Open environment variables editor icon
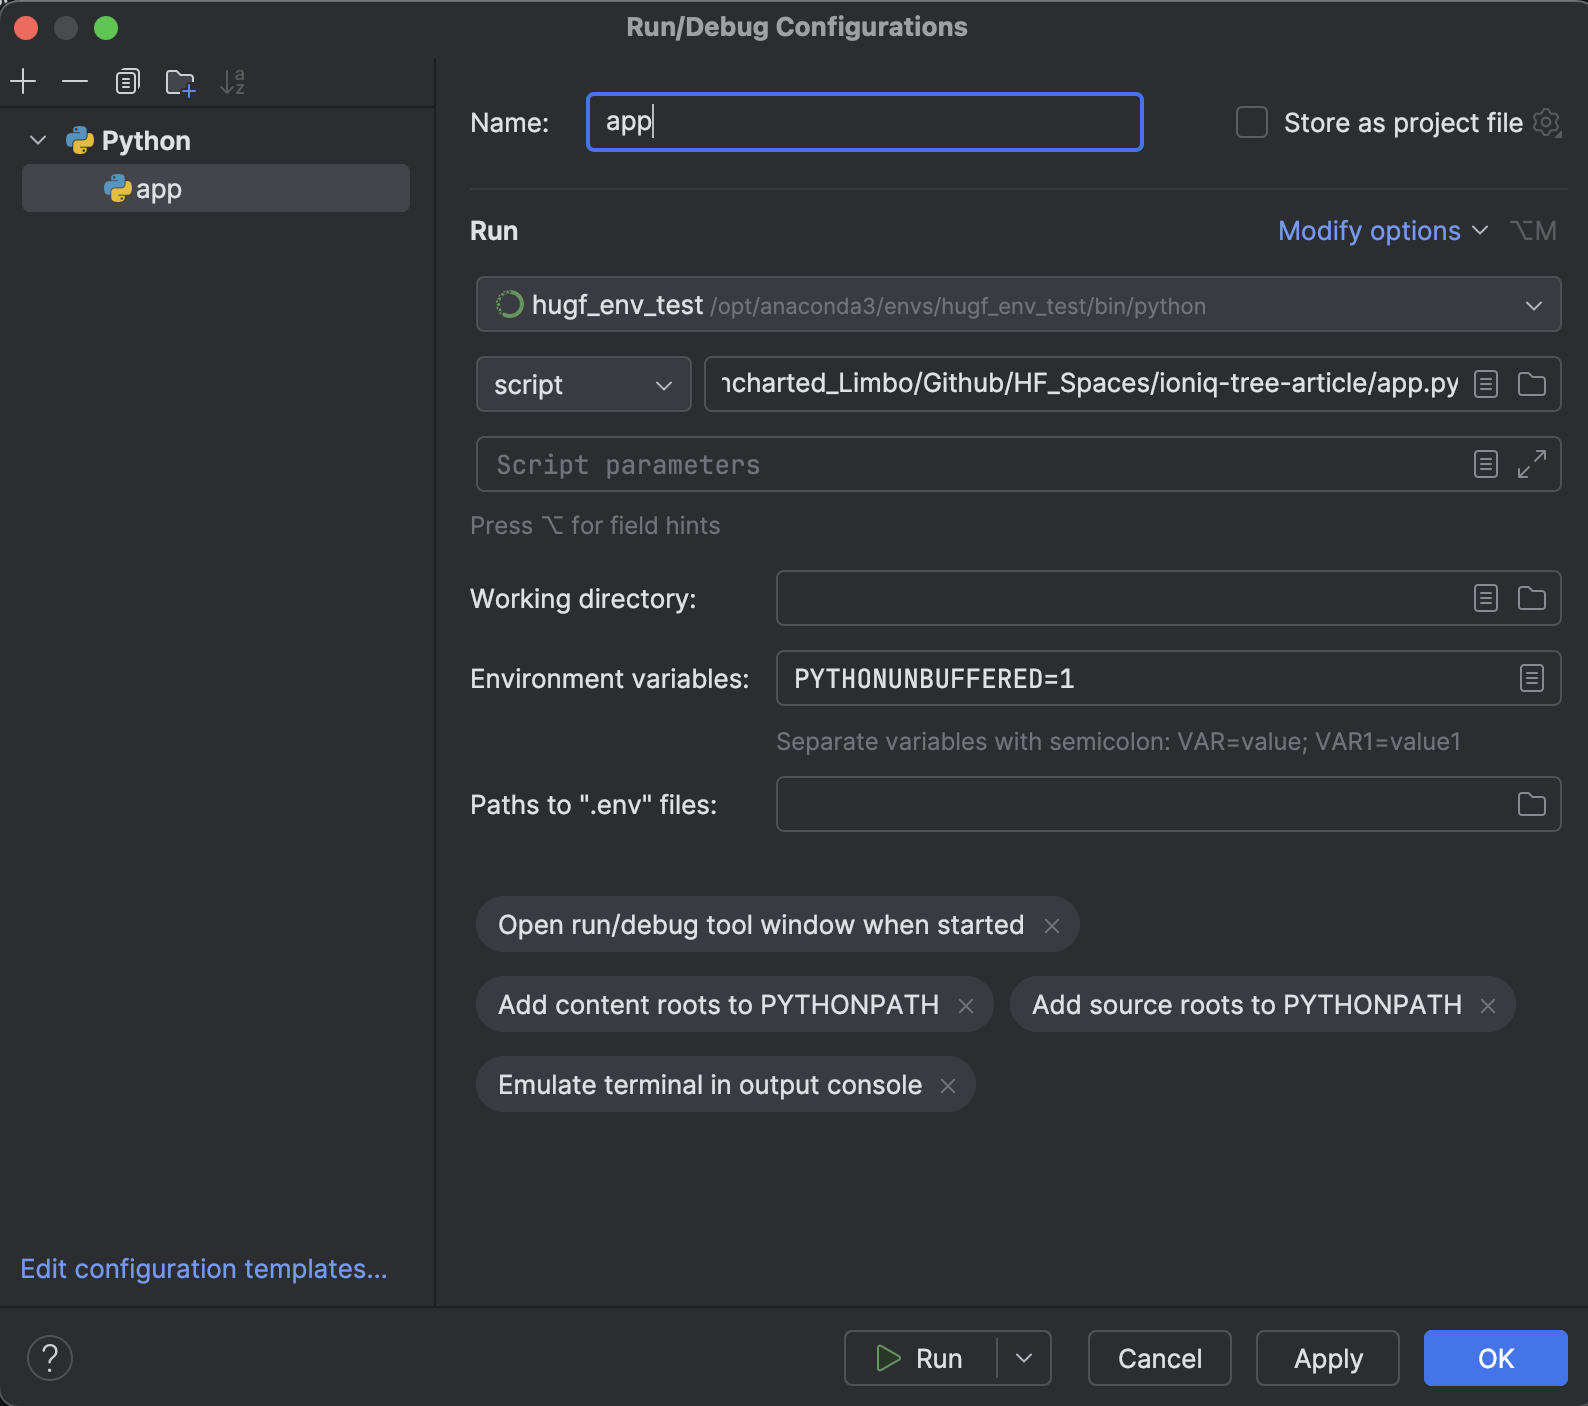Screen dimensions: 1588x1406 pos(1531,679)
